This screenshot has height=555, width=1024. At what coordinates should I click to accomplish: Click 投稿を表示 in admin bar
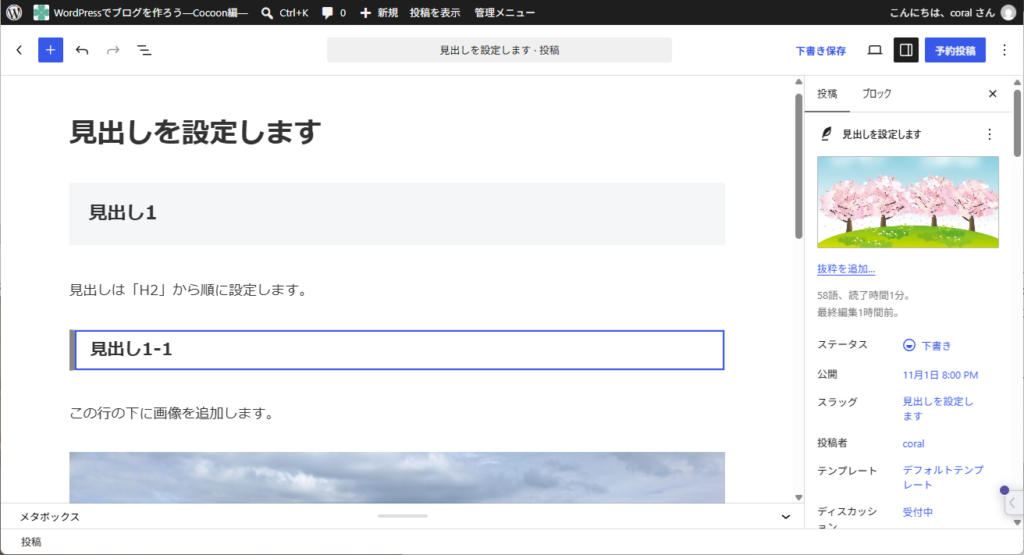tap(435, 12)
